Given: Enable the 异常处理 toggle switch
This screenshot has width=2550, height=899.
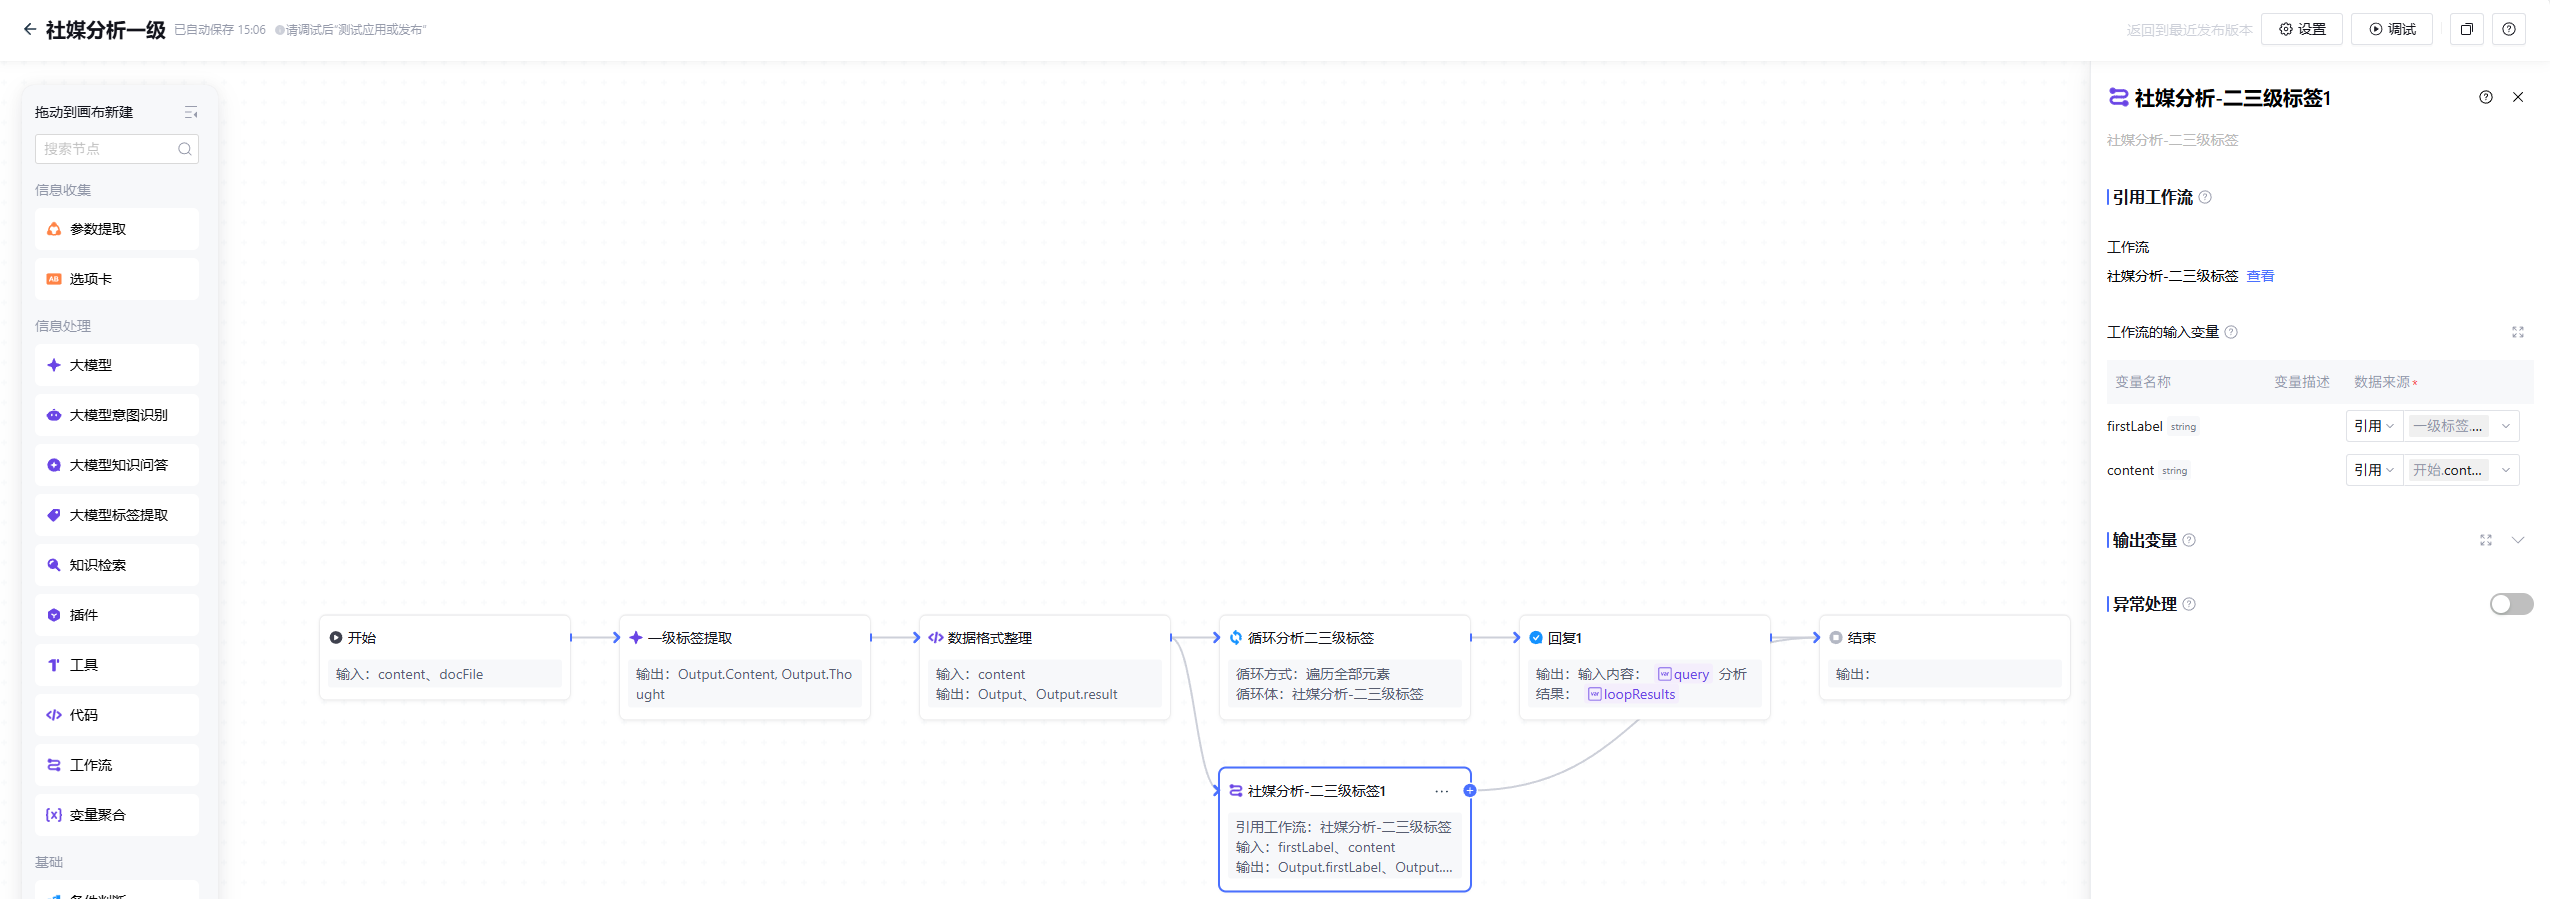Looking at the screenshot, I should (x=2510, y=604).
